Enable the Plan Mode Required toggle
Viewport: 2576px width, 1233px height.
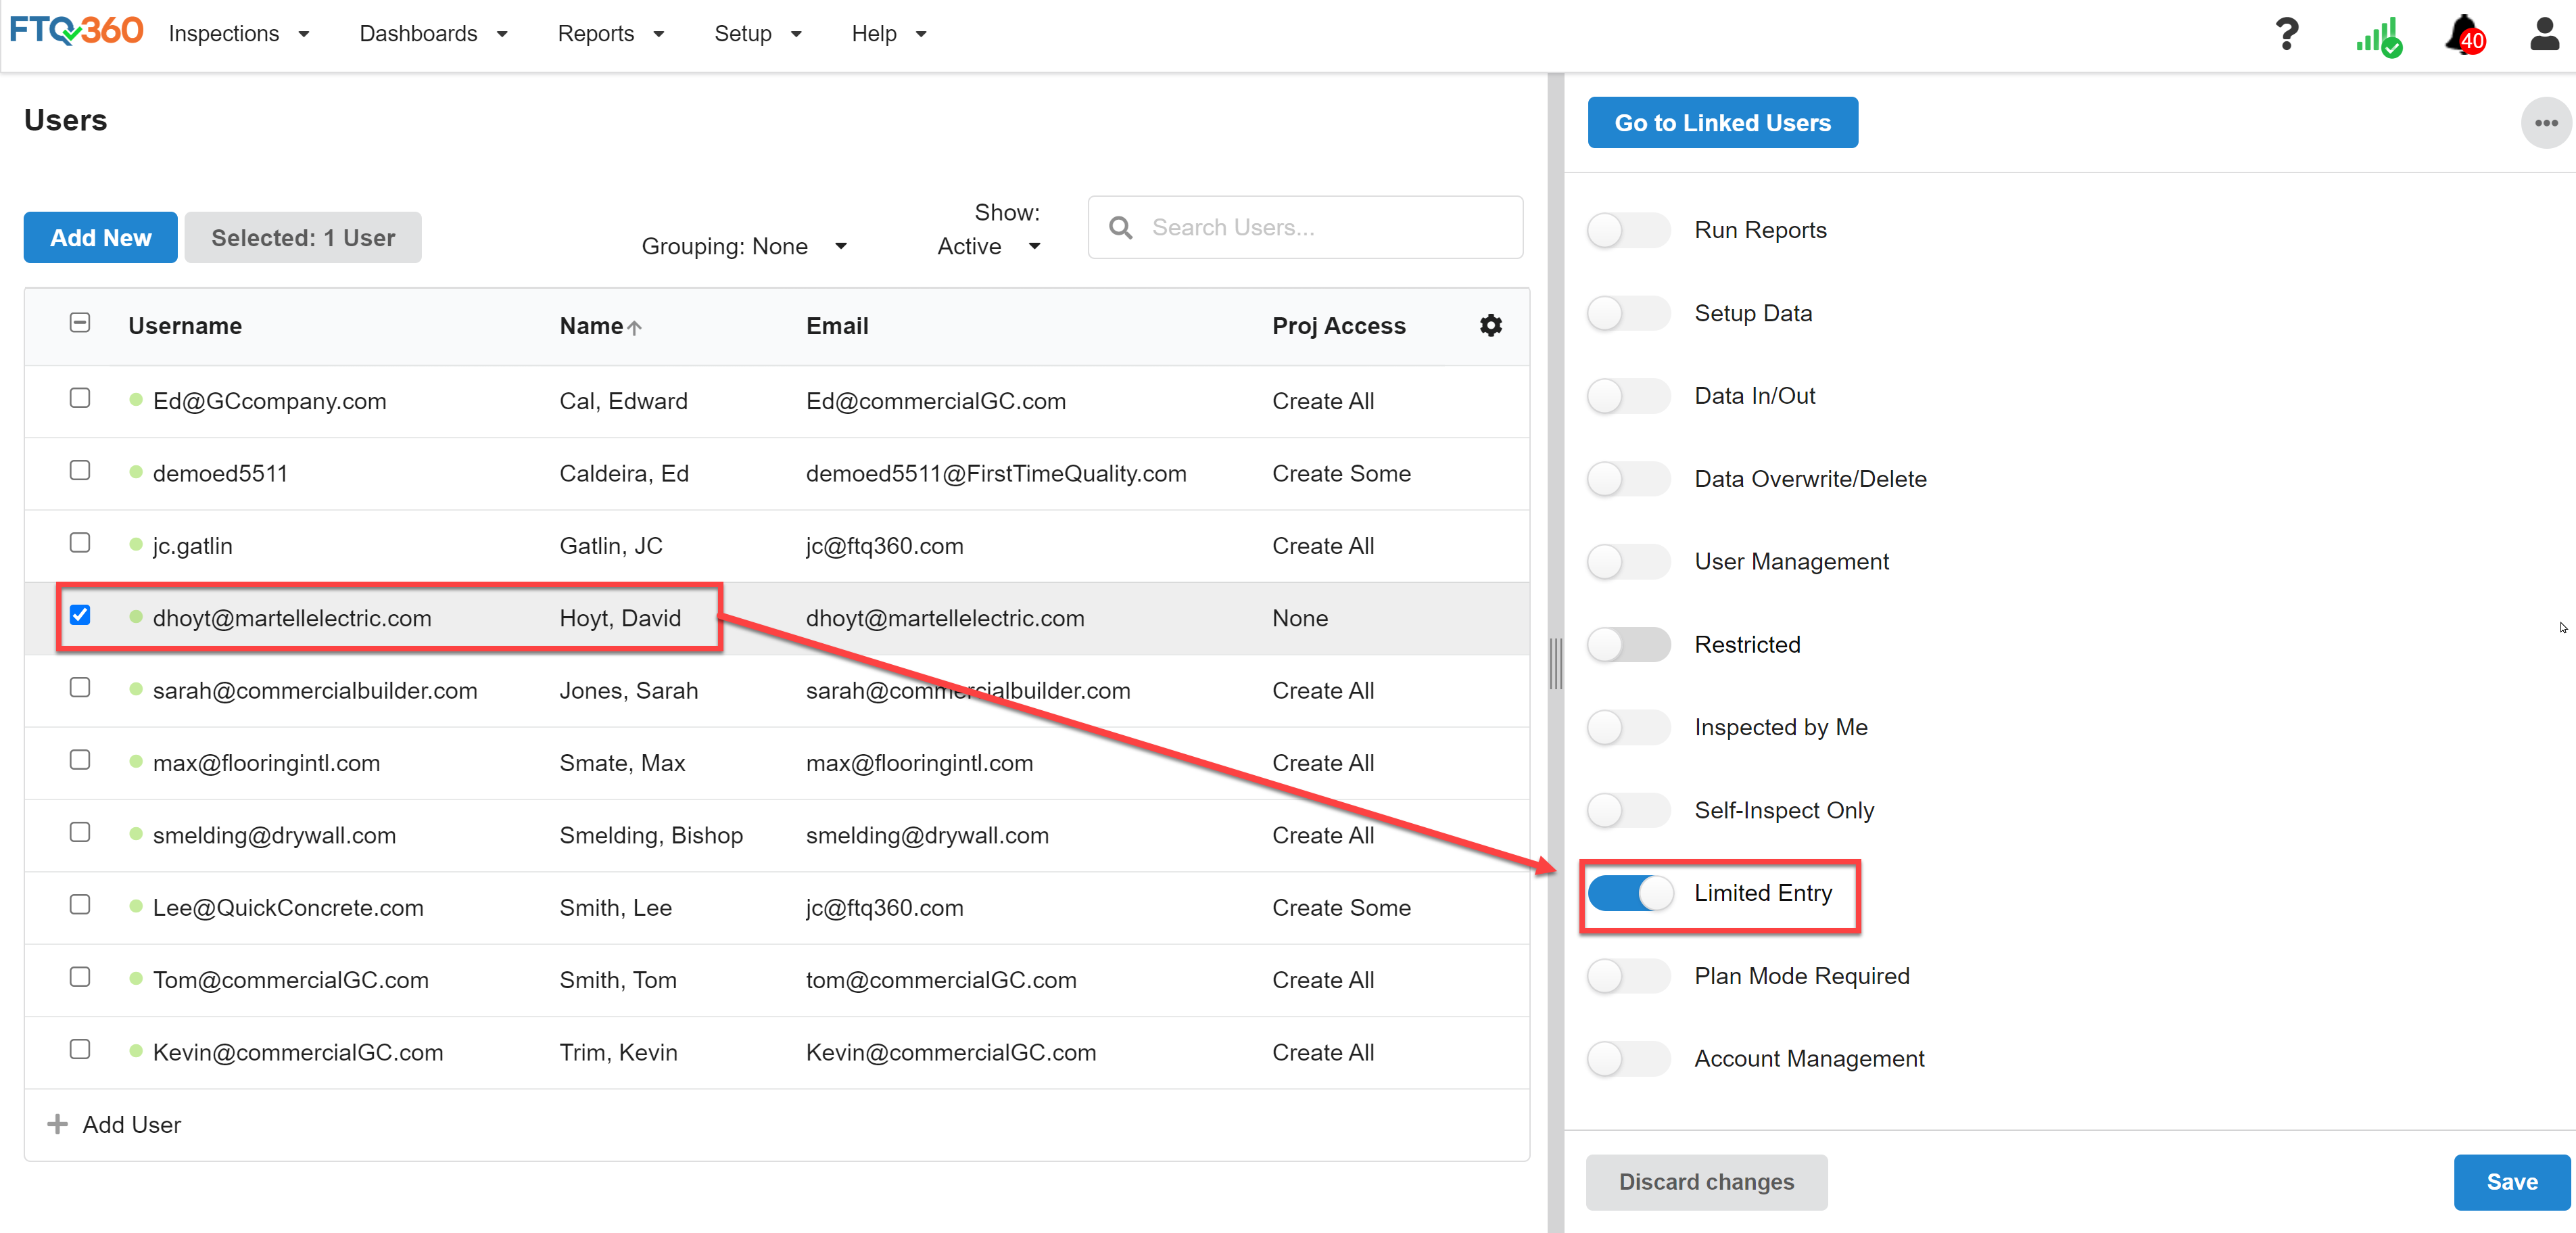1628,976
